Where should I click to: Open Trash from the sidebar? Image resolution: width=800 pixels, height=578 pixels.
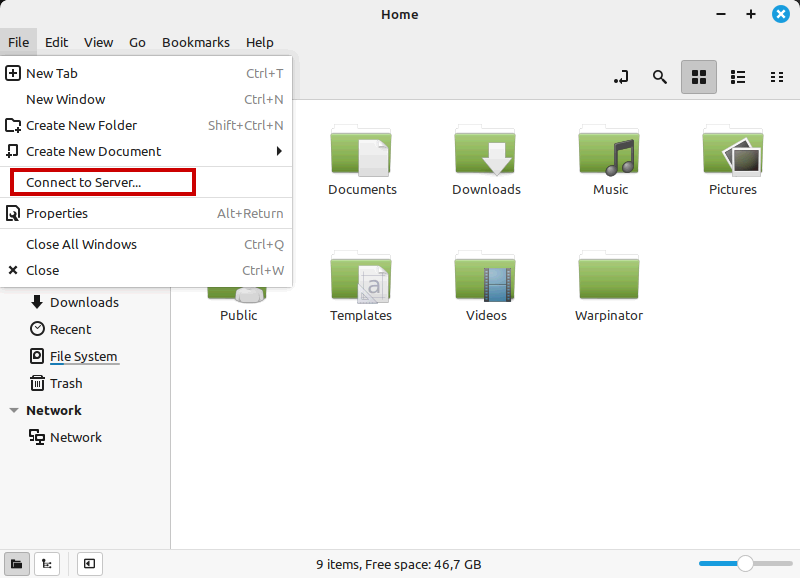click(x=66, y=384)
